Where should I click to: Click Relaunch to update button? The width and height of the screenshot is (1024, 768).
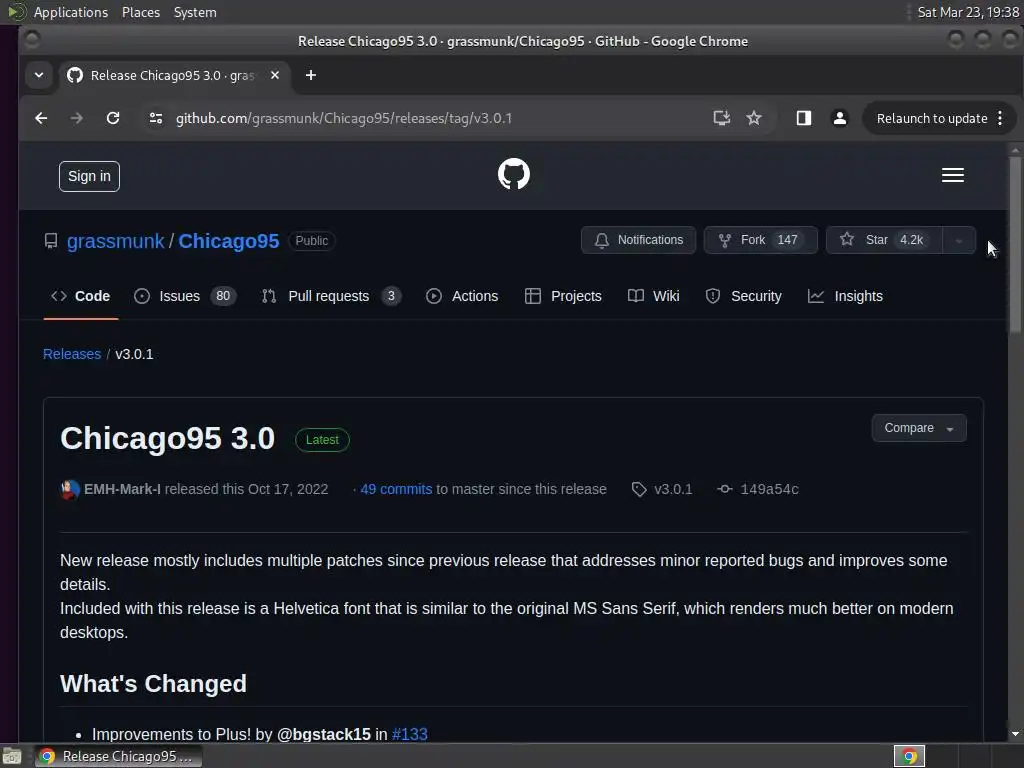pyautogui.click(x=932, y=118)
